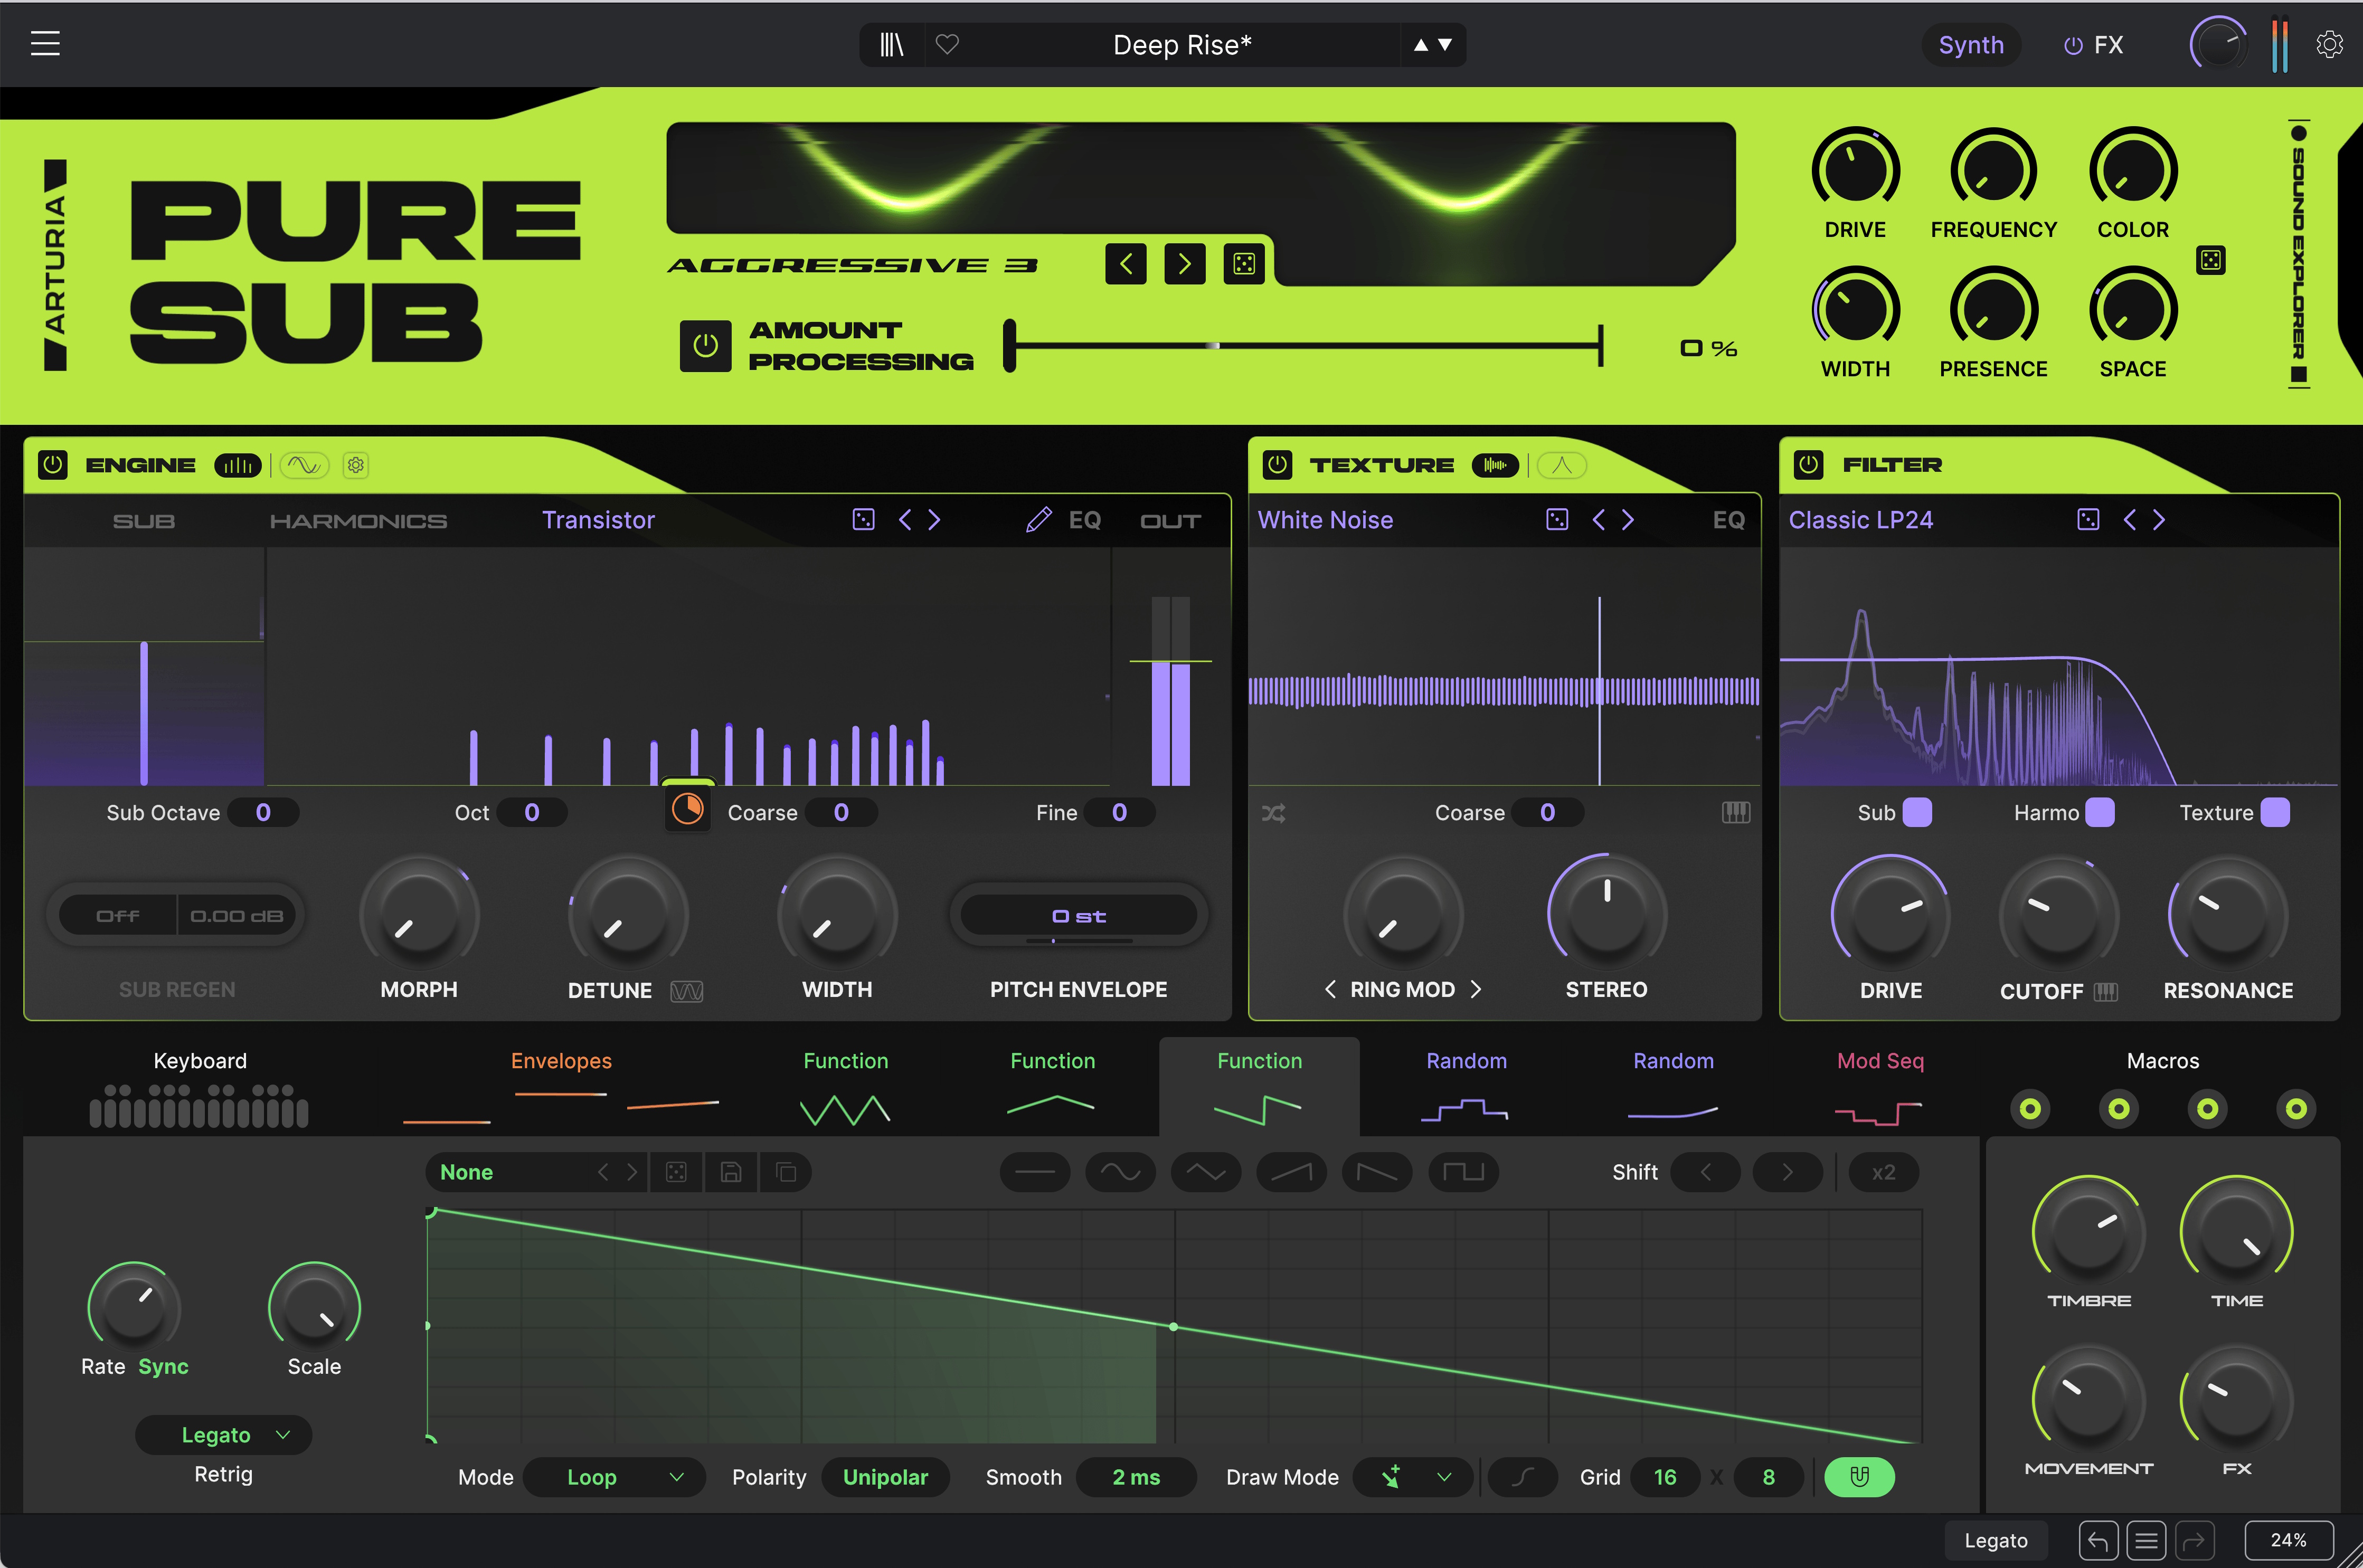Toggle the Texture routing to filter

point(2275,813)
